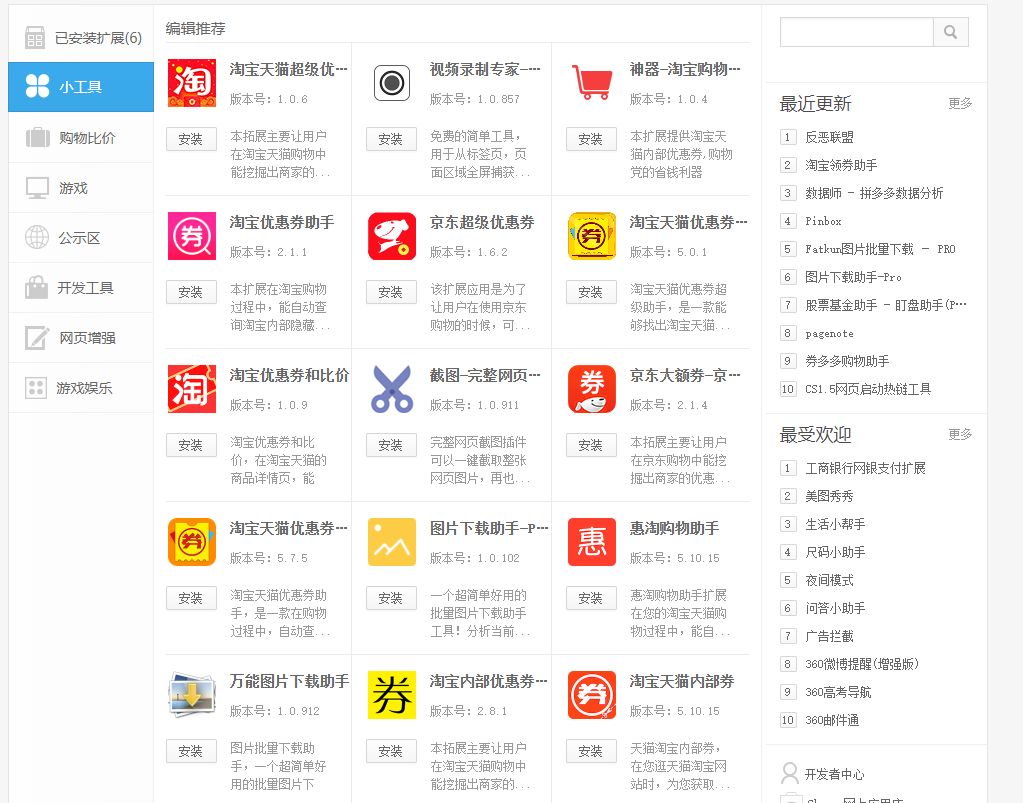1023x803 pixels.
Task: Open 美图秀秀 in most popular
Action: [829, 496]
